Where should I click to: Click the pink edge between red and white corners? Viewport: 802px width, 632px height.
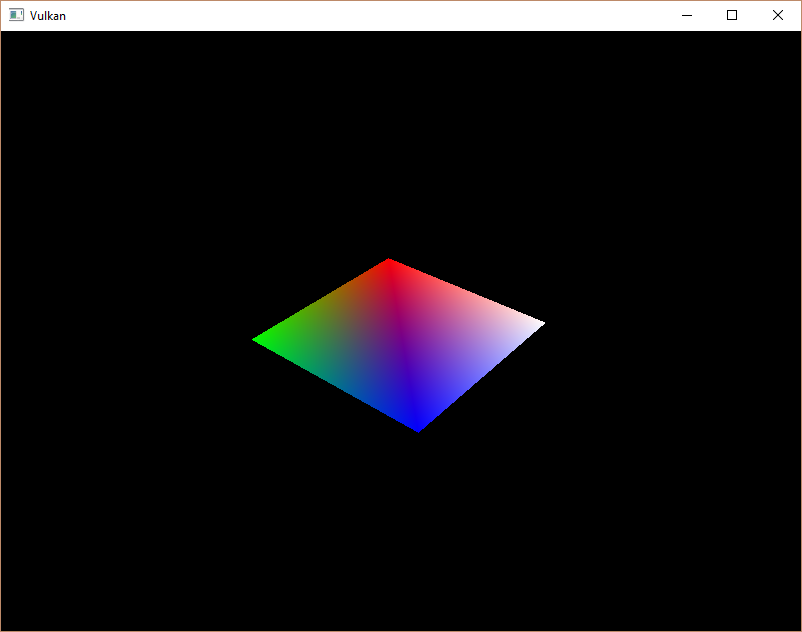click(x=464, y=293)
